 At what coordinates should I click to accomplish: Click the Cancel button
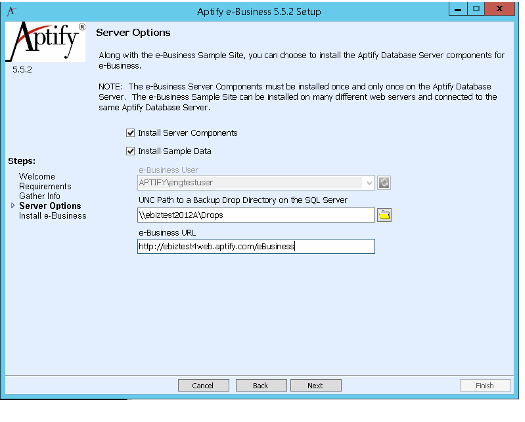203,385
